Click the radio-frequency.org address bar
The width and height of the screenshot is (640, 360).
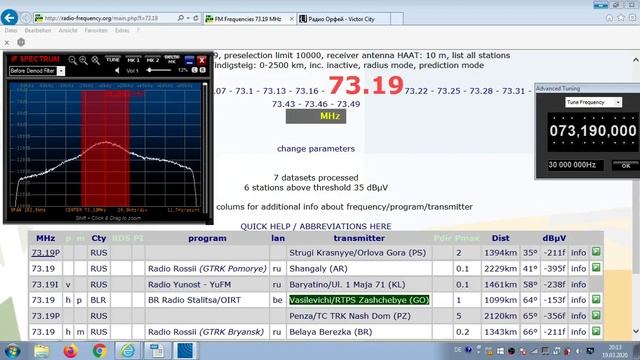tap(105, 18)
